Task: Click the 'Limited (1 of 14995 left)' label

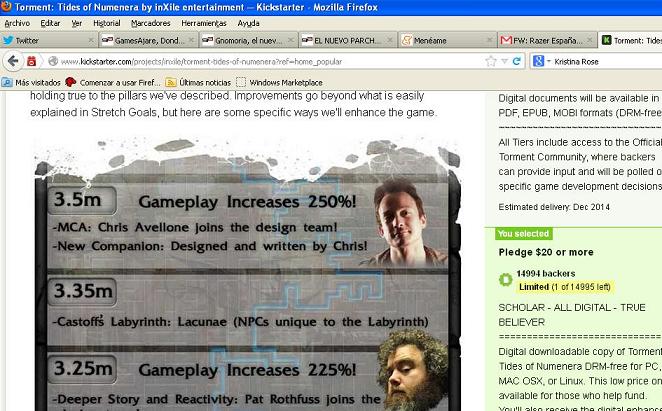Action: pyautogui.click(x=565, y=287)
